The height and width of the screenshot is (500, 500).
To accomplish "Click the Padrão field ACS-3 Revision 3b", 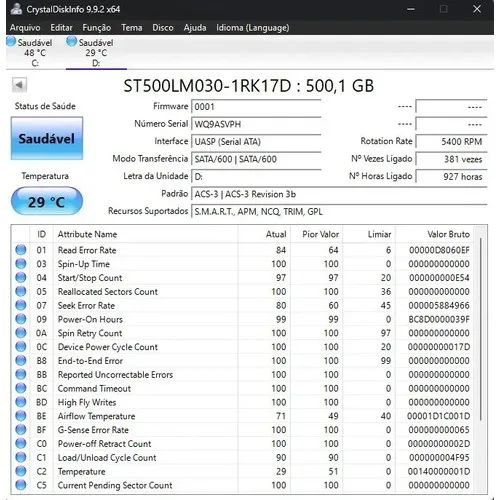I will (x=339, y=194).
